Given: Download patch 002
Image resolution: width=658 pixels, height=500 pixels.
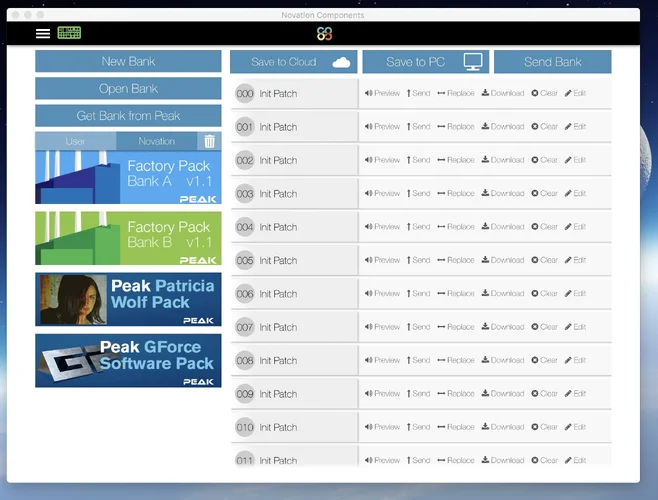Looking at the screenshot, I should [503, 160].
